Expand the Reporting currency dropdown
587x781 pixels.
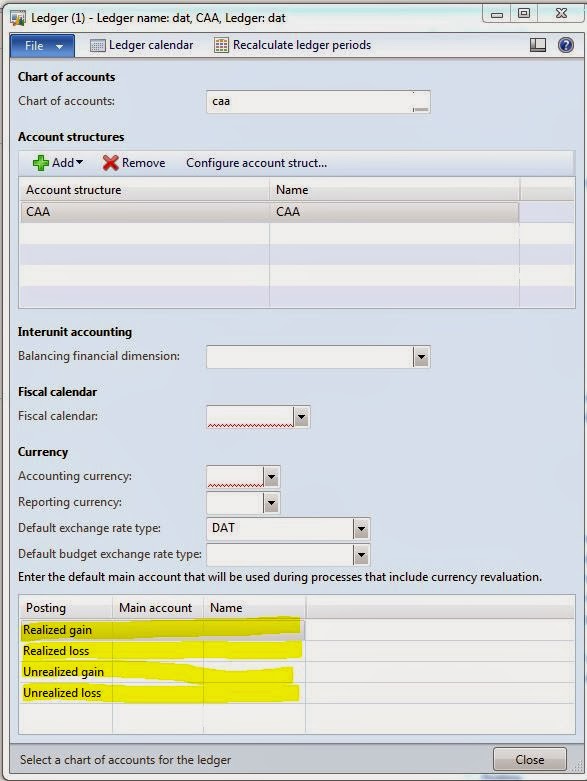pos(271,503)
